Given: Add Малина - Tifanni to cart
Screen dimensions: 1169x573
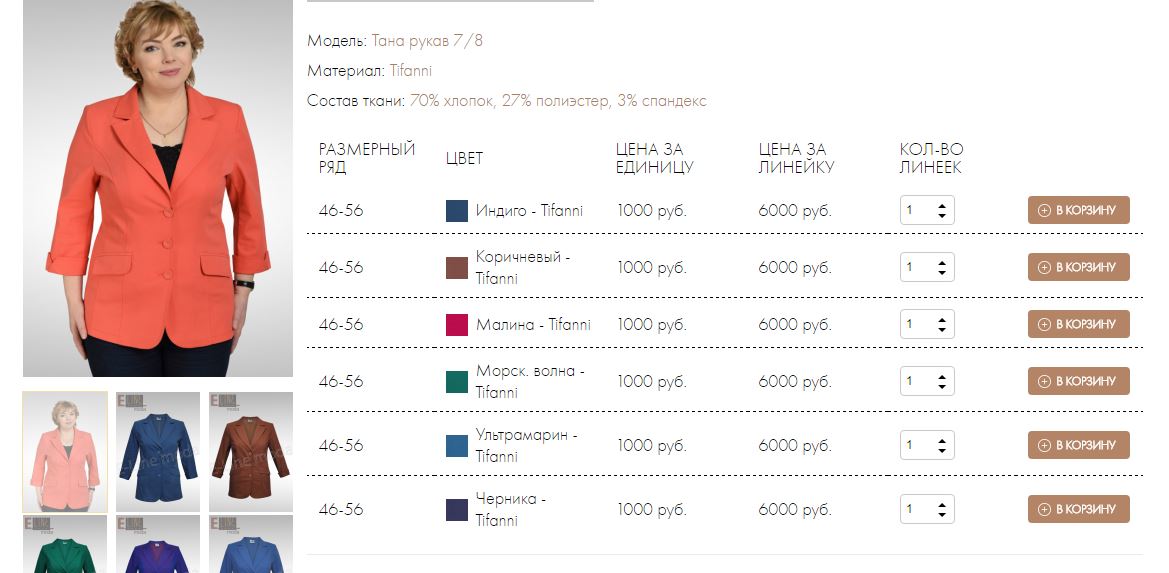Looking at the screenshot, I should [x=1078, y=324].
